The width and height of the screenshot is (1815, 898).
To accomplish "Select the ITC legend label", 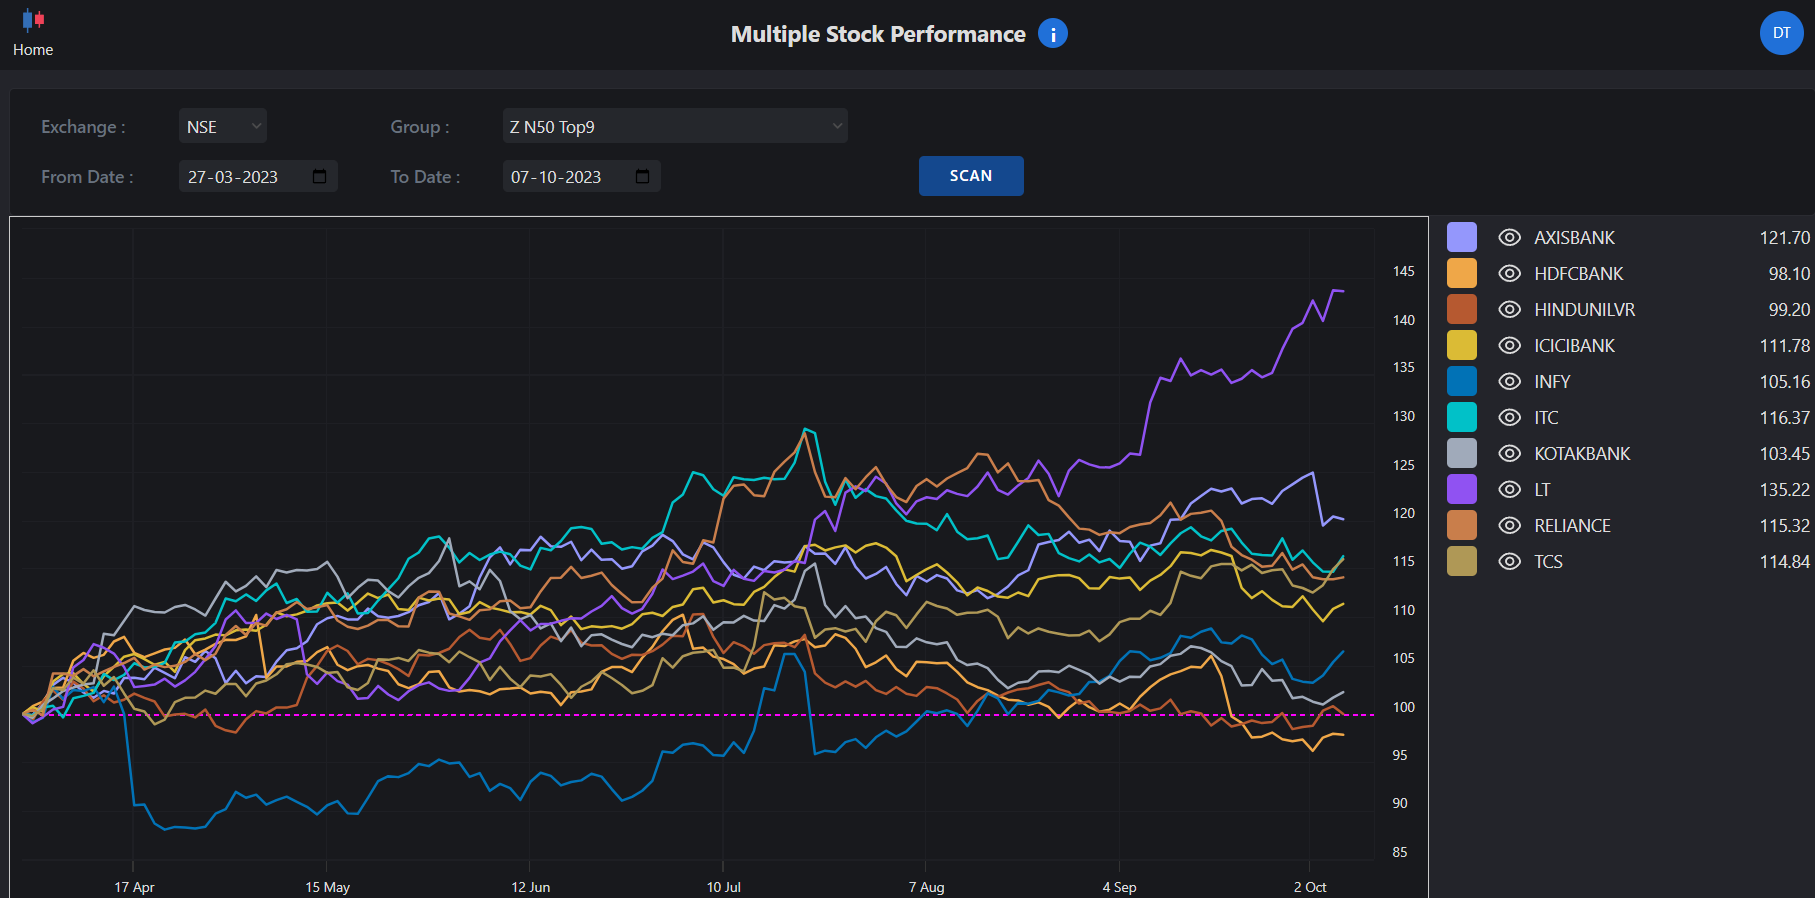I will (1546, 418).
